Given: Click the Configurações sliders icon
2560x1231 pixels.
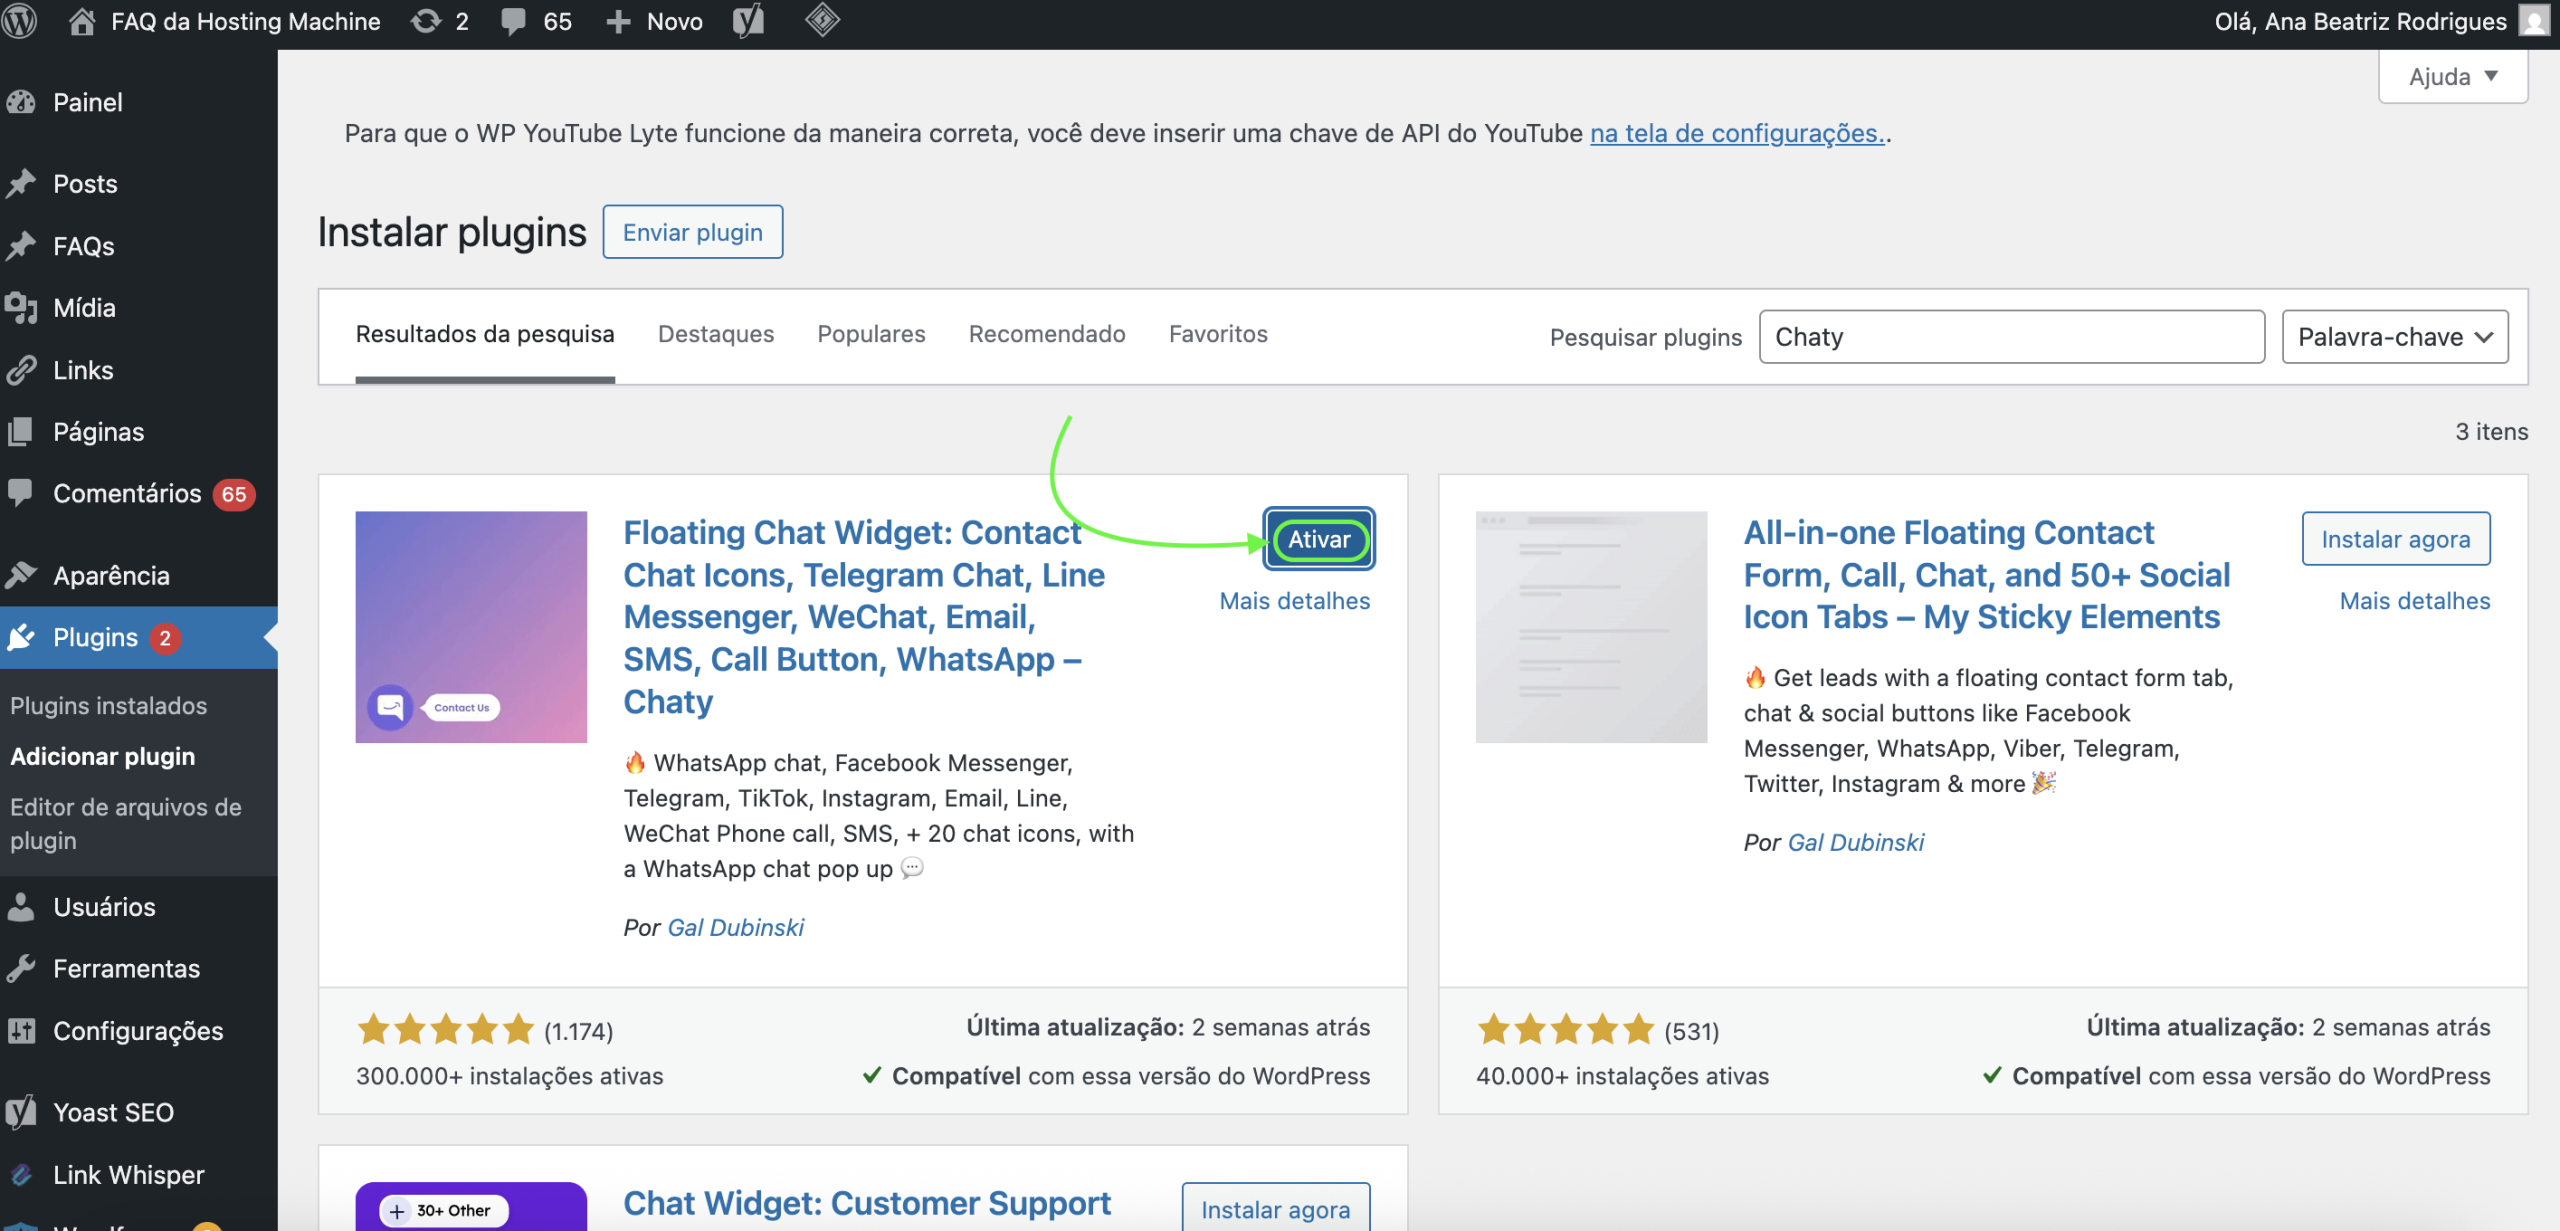Looking at the screenshot, I should pyautogui.click(x=21, y=1031).
